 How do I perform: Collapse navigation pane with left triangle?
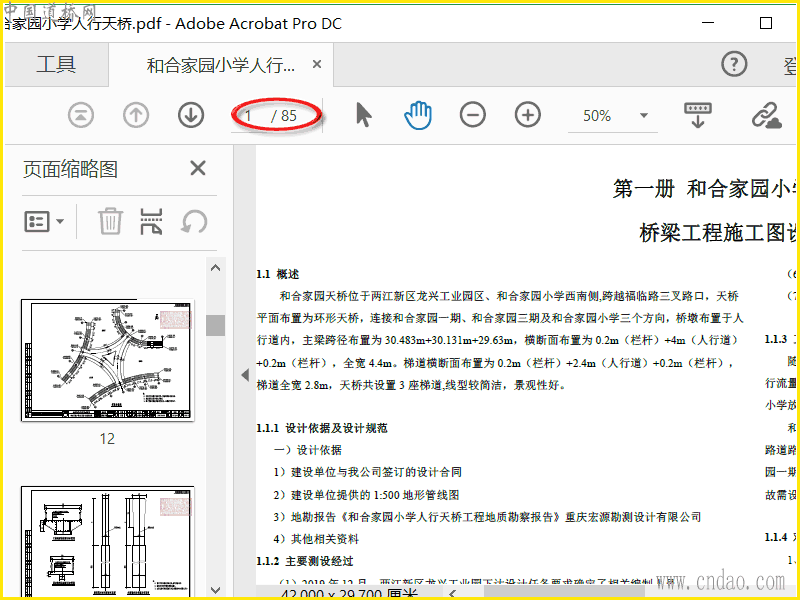[245, 375]
